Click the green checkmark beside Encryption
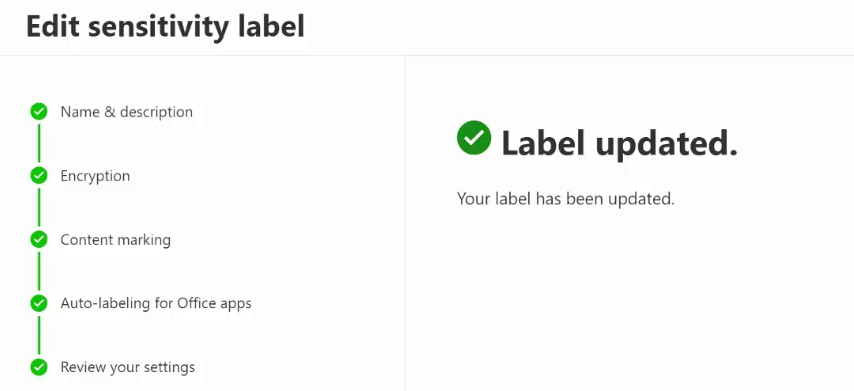The height and width of the screenshot is (391, 854). [x=39, y=175]
